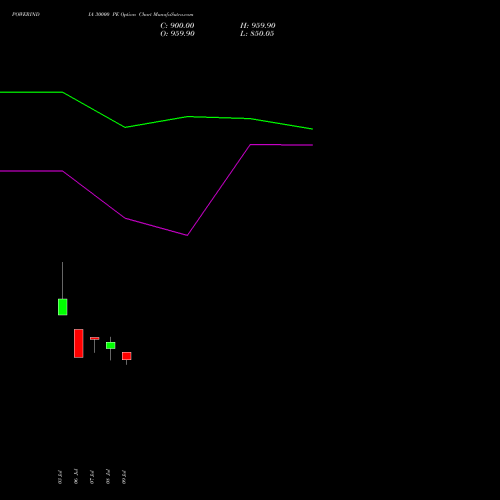
Task: Click the "08 Jul" date axis label
Action: tap(108, 477)
